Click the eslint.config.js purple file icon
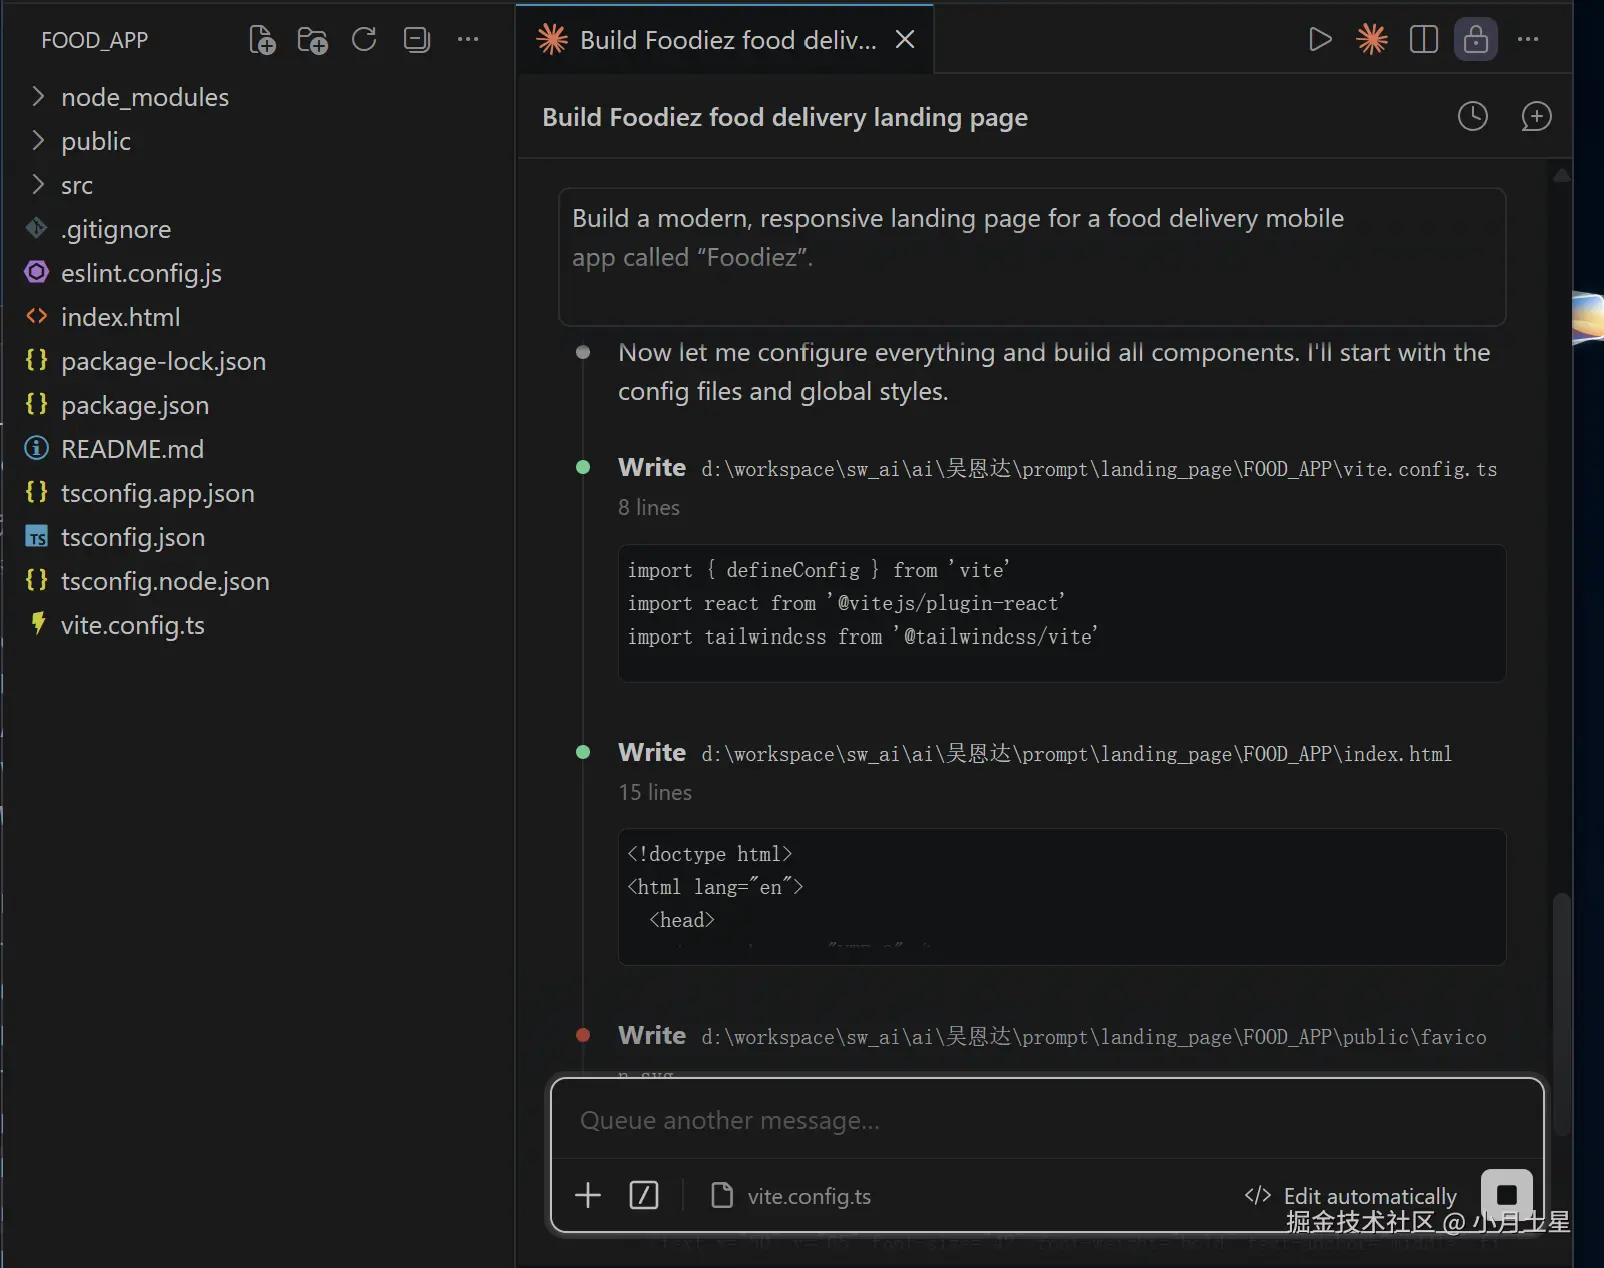The height and width of the screenshot is (1268, 1604). tap(37, 272)
